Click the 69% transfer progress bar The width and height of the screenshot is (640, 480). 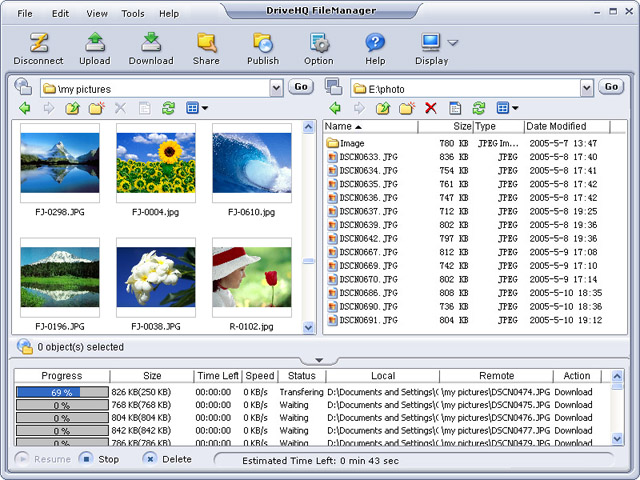[x=61, y=392]
